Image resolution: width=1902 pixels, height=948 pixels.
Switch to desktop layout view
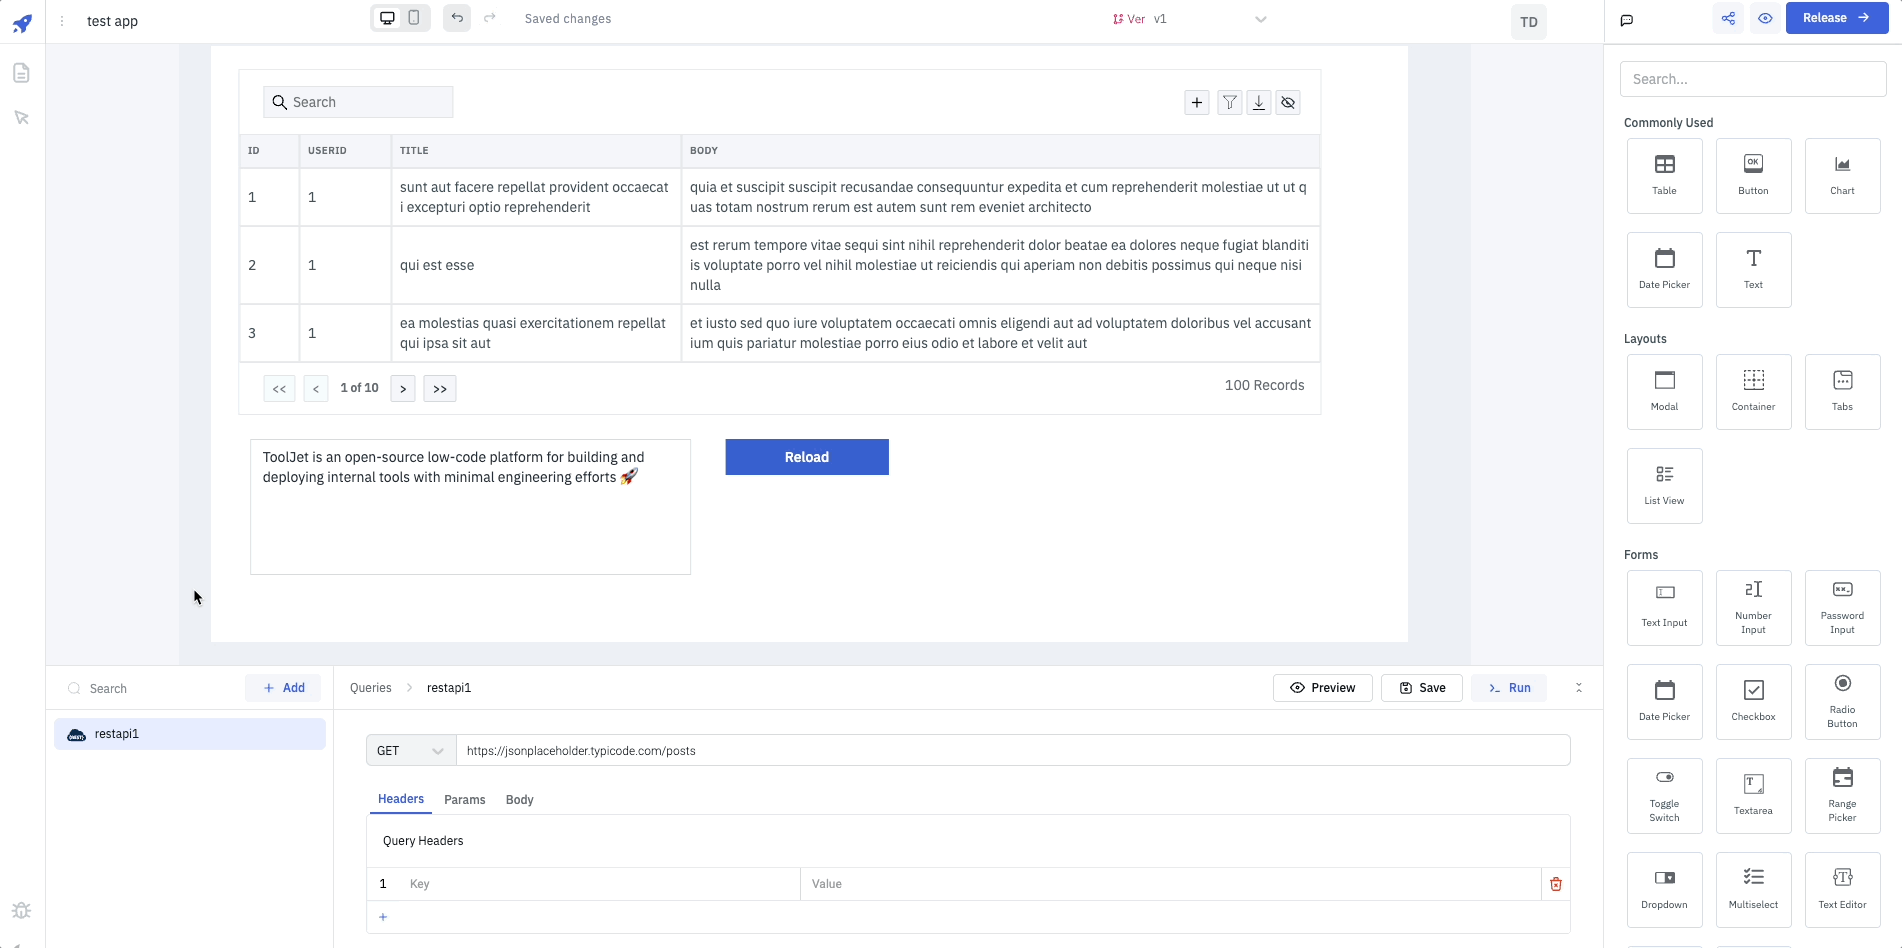(x=387, y=18)
